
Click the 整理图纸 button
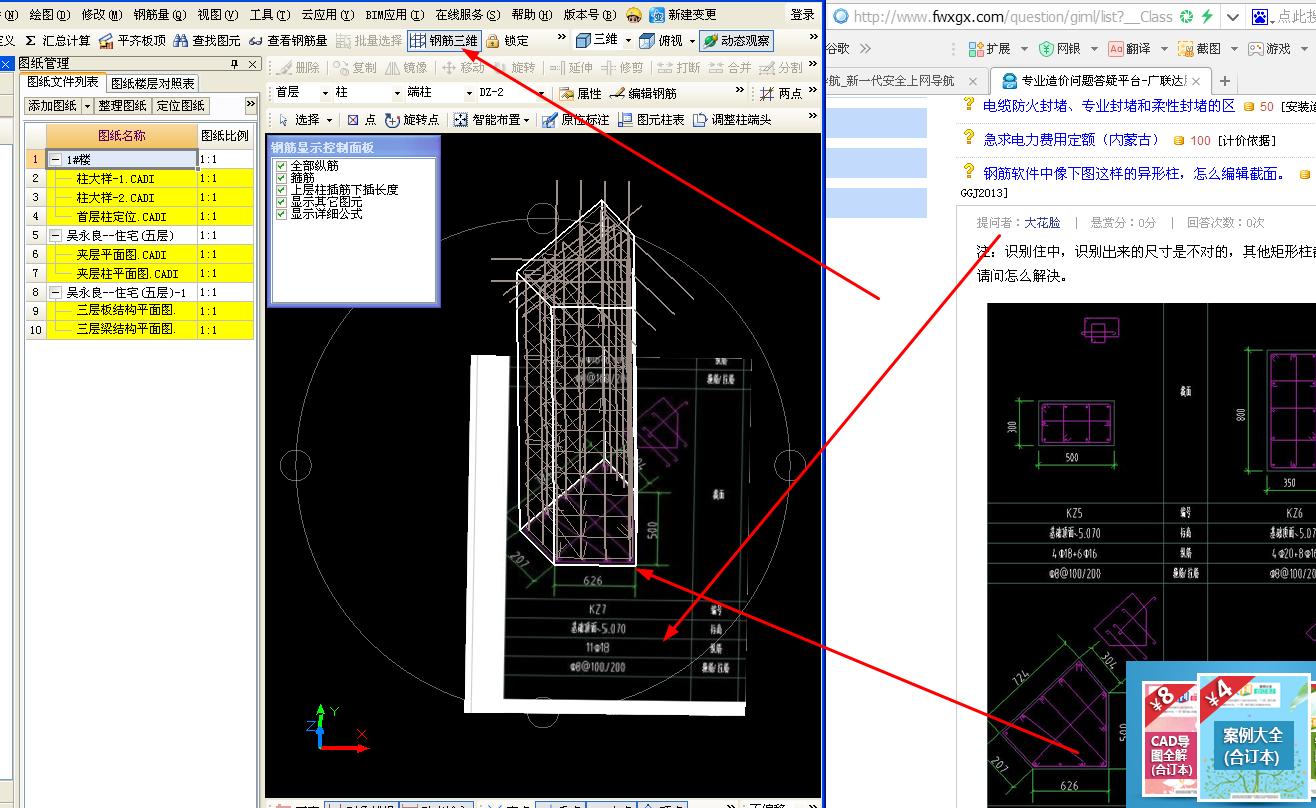[122, 106]
